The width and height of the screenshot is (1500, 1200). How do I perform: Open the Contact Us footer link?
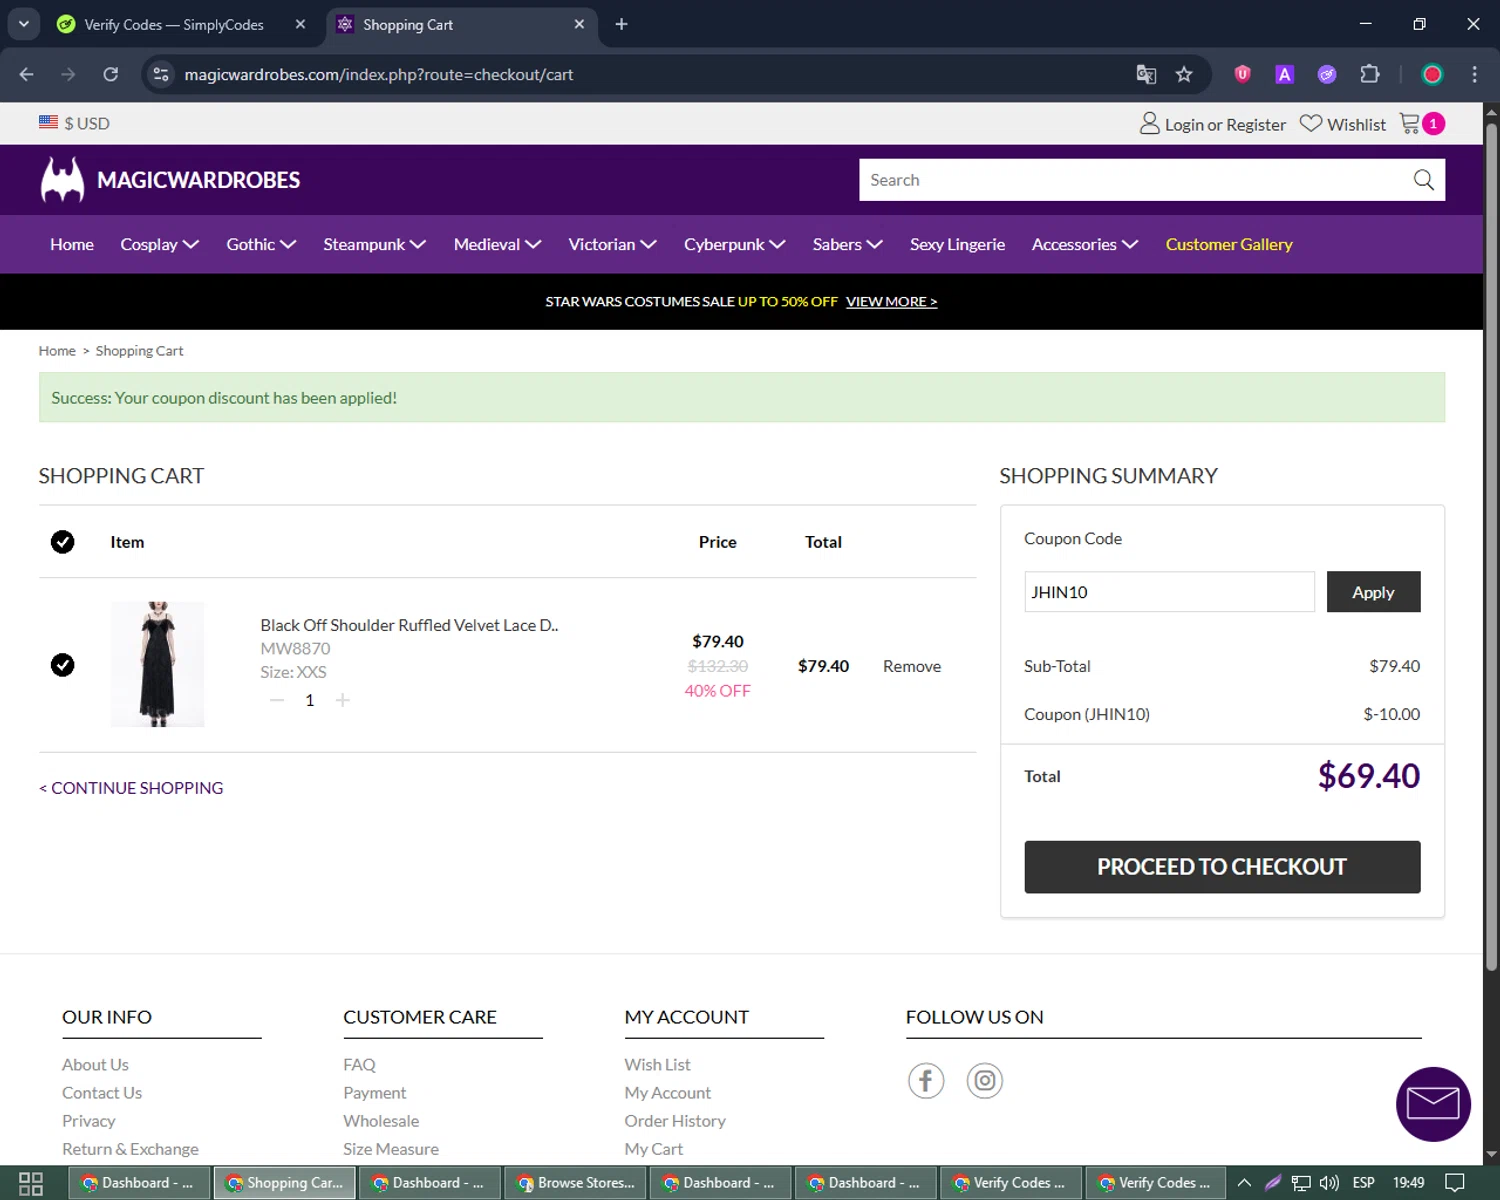102,1093
